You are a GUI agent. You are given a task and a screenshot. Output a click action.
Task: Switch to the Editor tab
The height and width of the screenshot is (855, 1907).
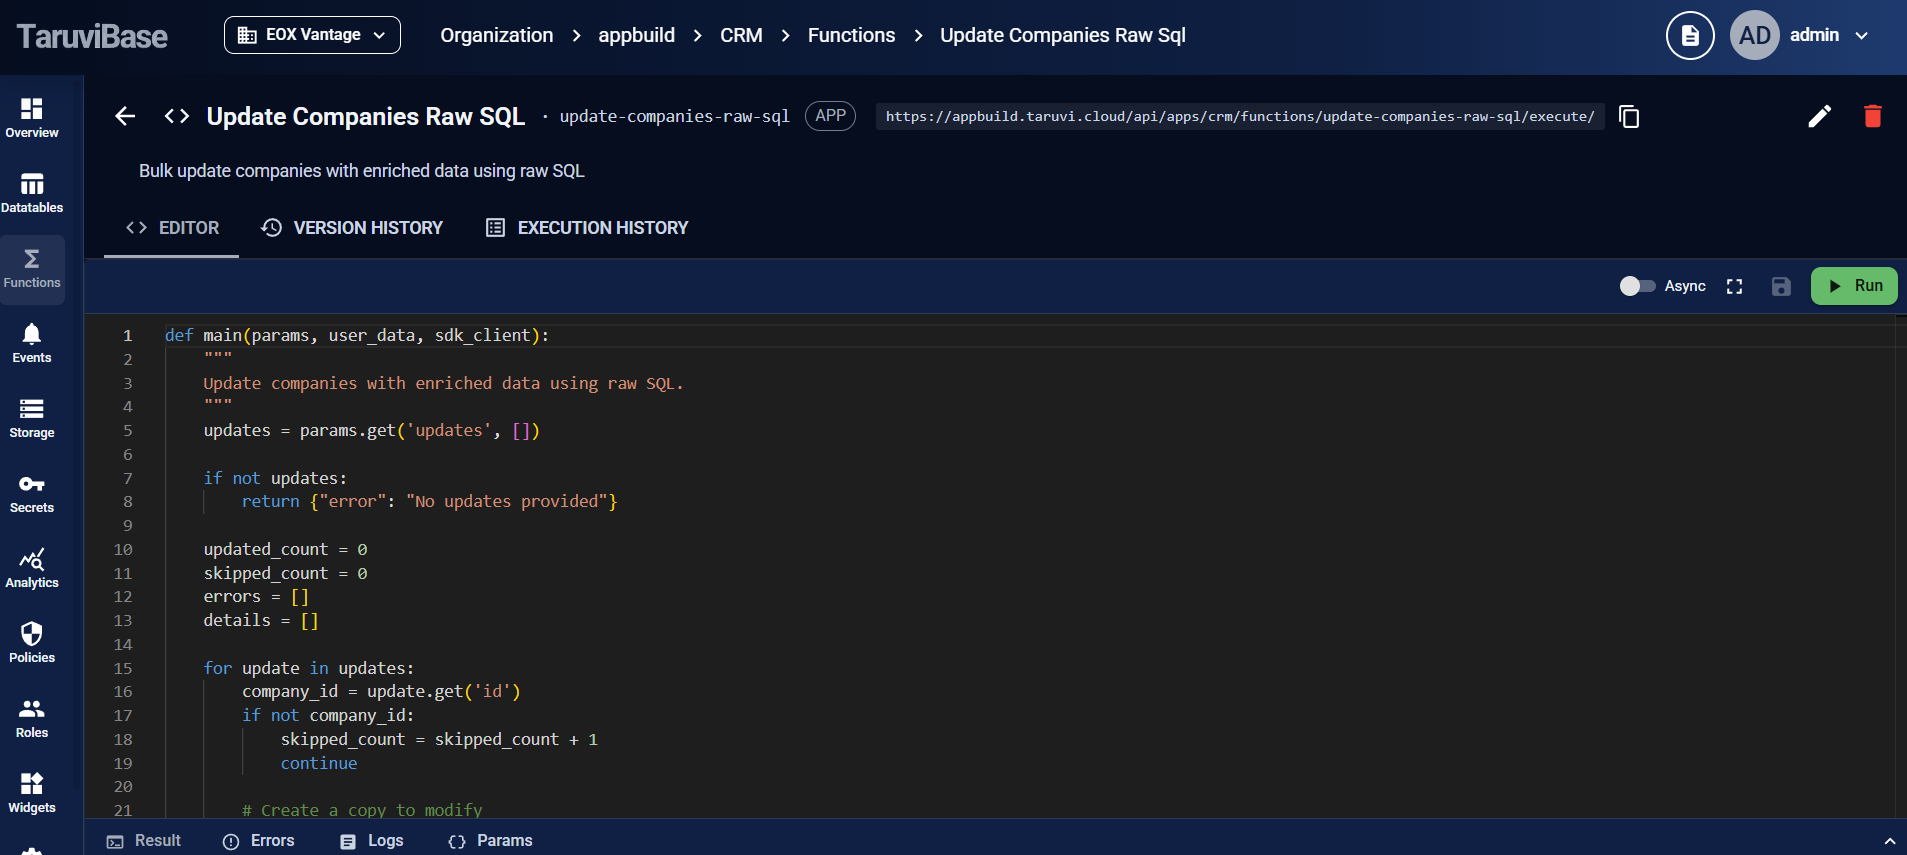click(x=172, y=228)
